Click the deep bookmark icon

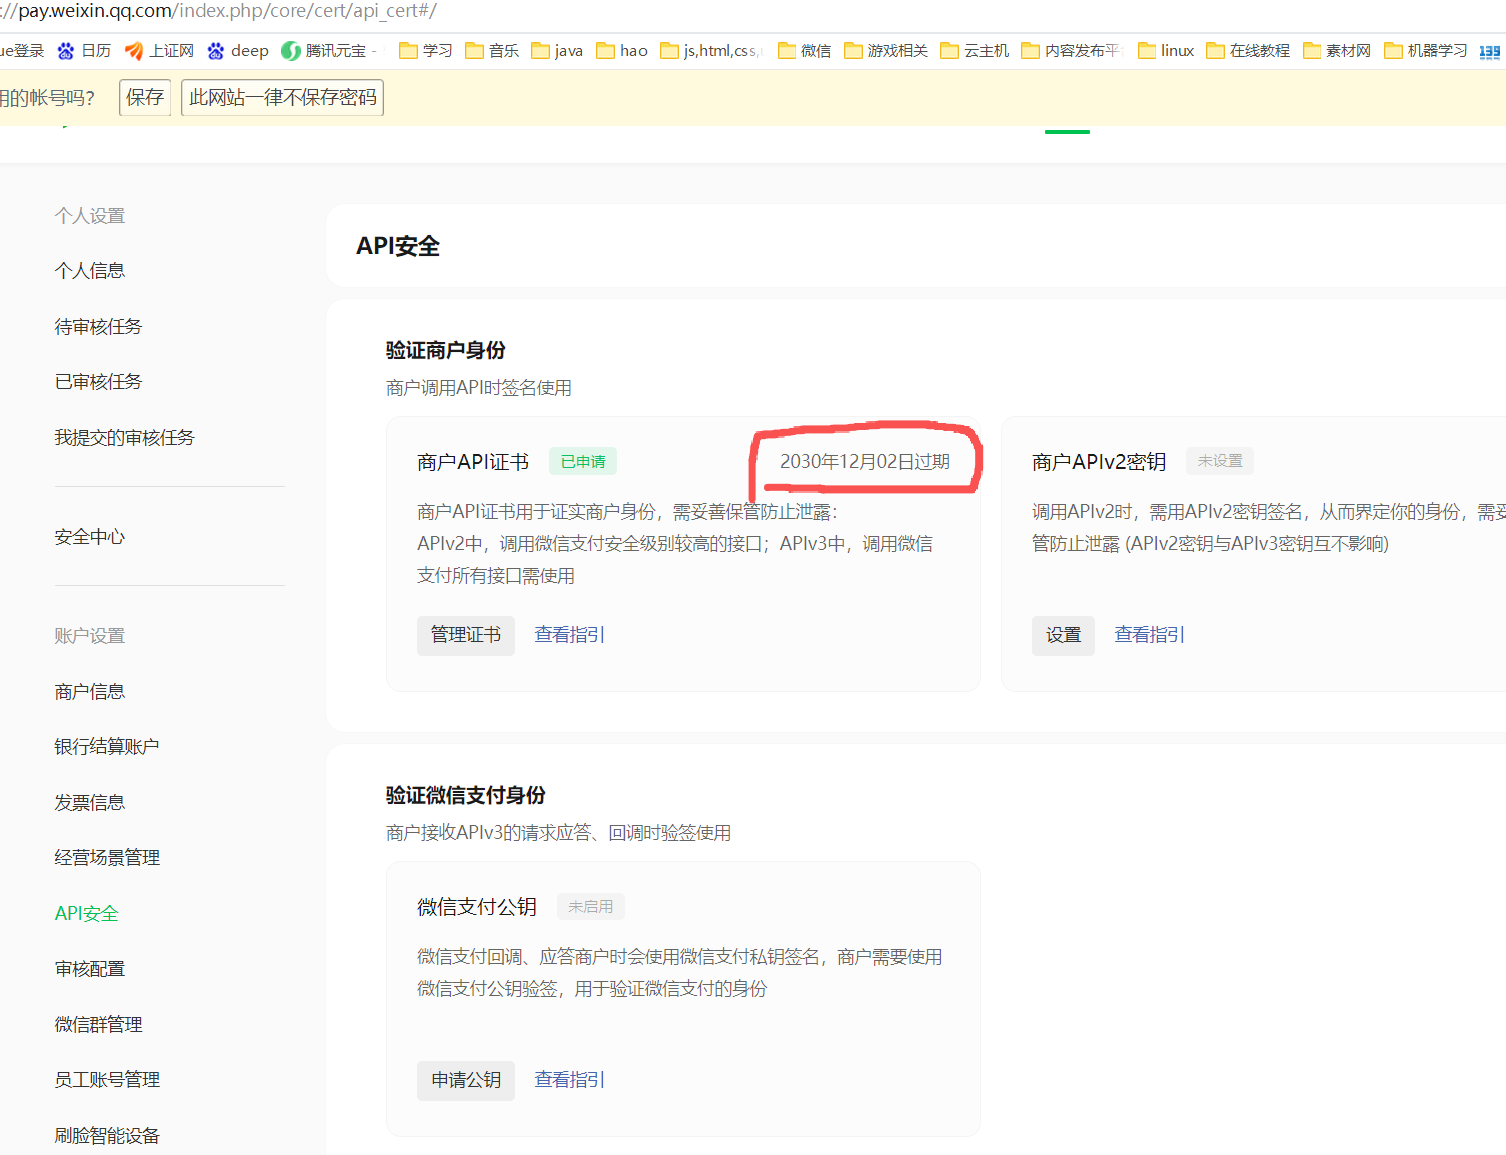point(216,51)
